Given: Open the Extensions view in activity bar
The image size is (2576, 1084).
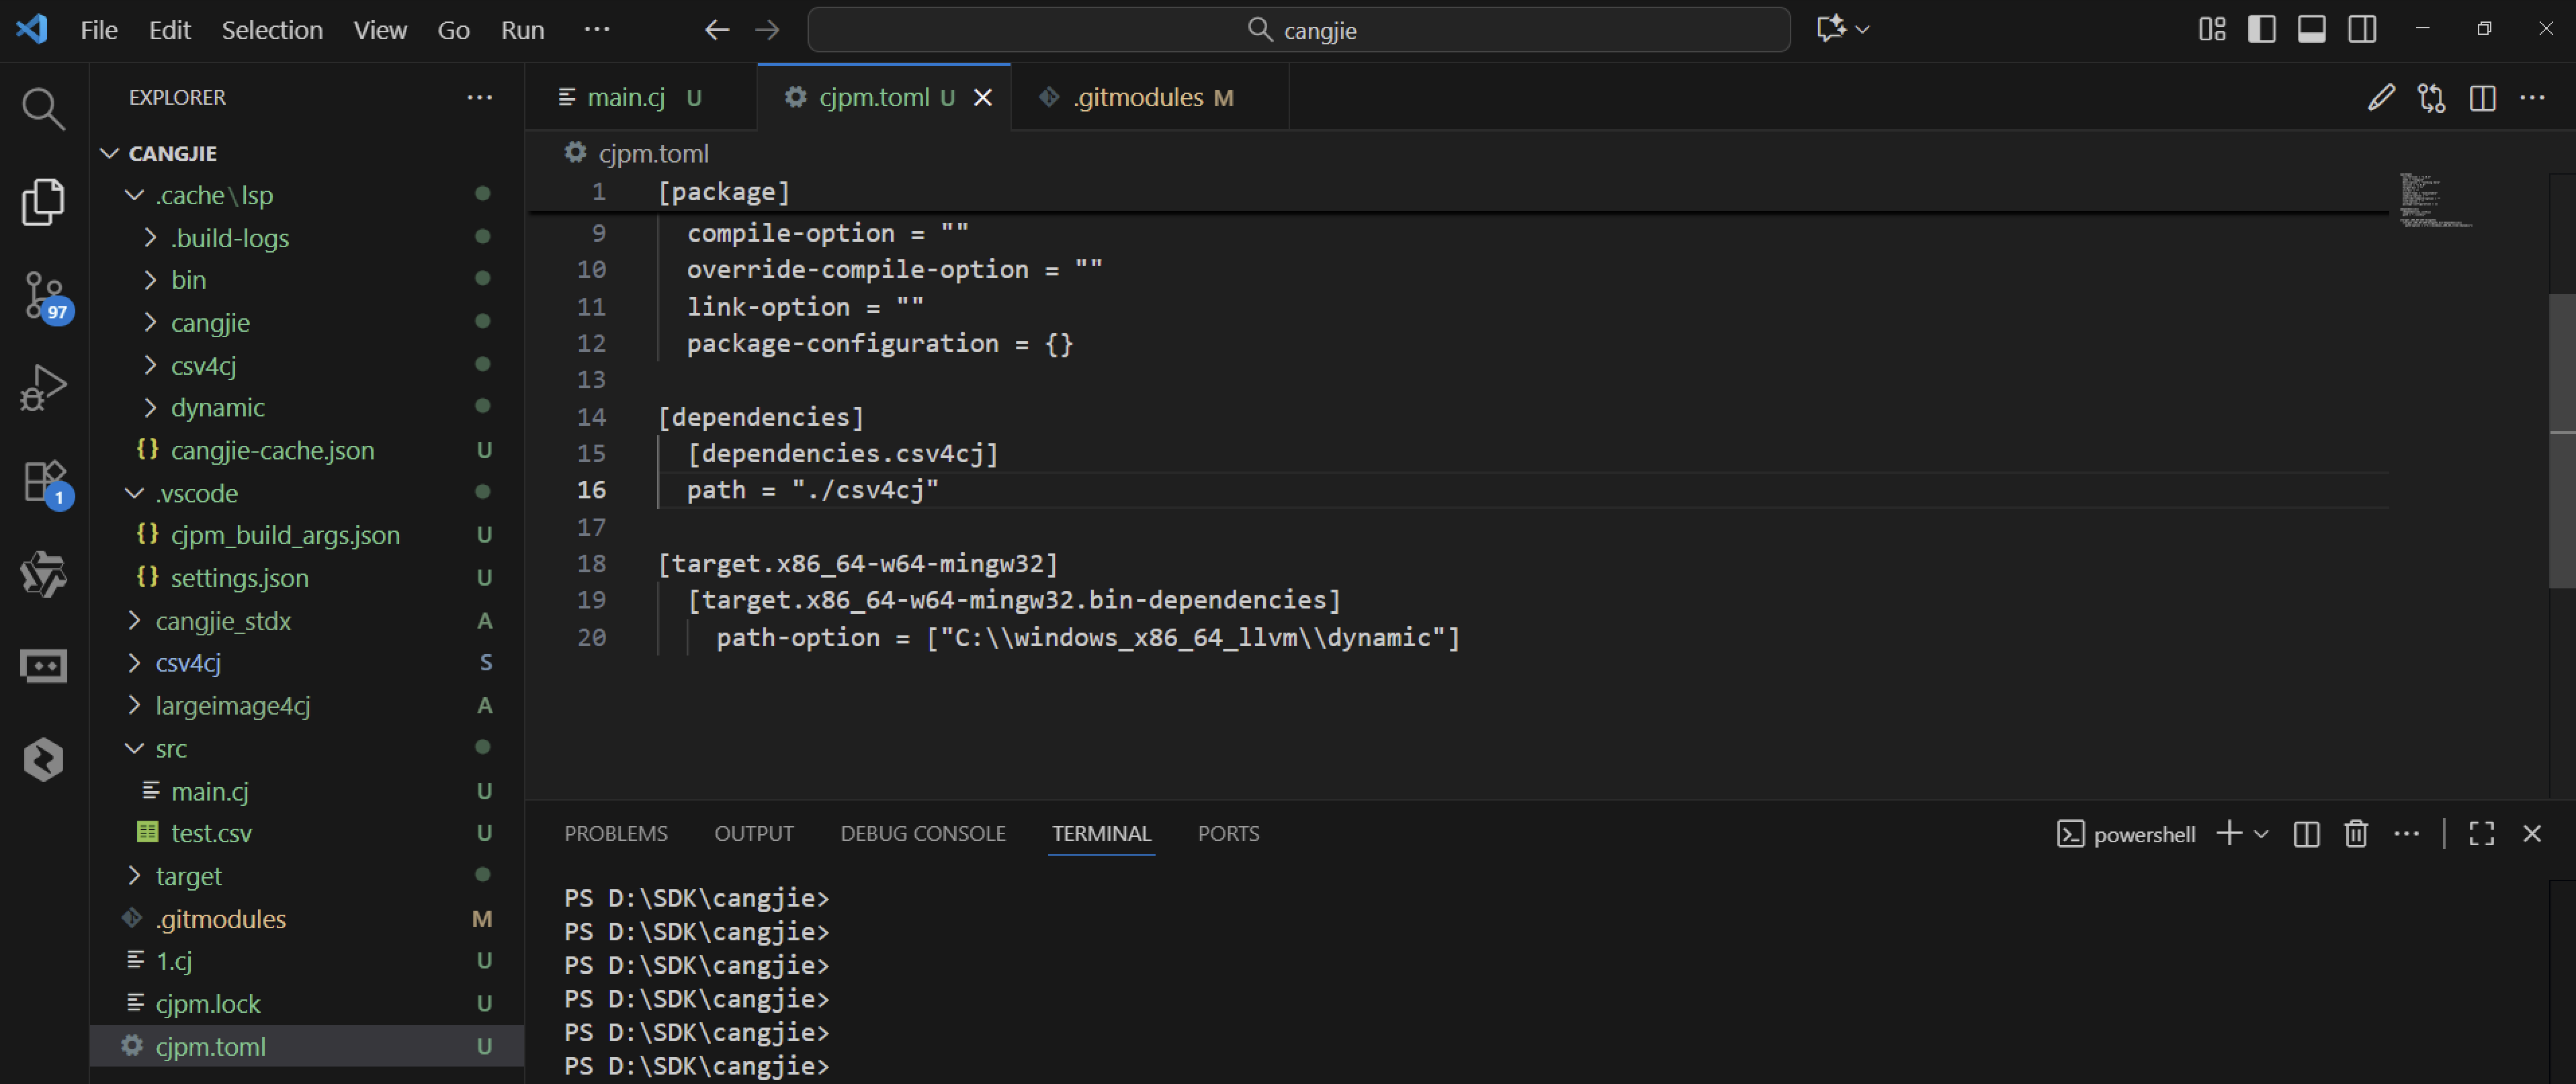Looking at the screenshot, I should [43, 481].
